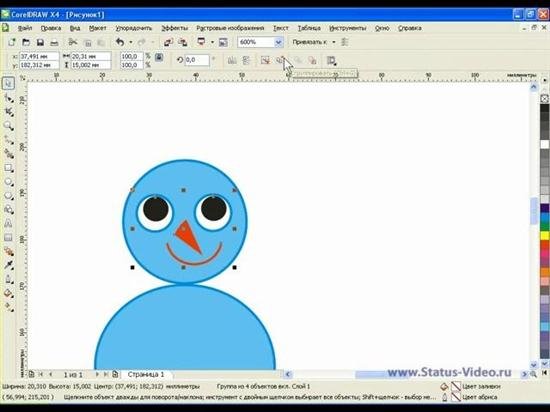Image resolution: width=550 pixels, height=412 pixels.
Task: Click the Open file icon
Action: tap(26, 42)
